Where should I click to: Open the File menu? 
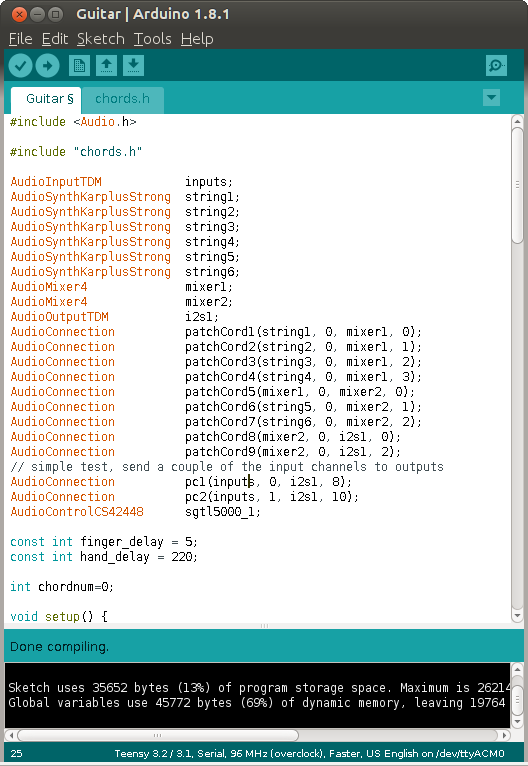[21, 39]
